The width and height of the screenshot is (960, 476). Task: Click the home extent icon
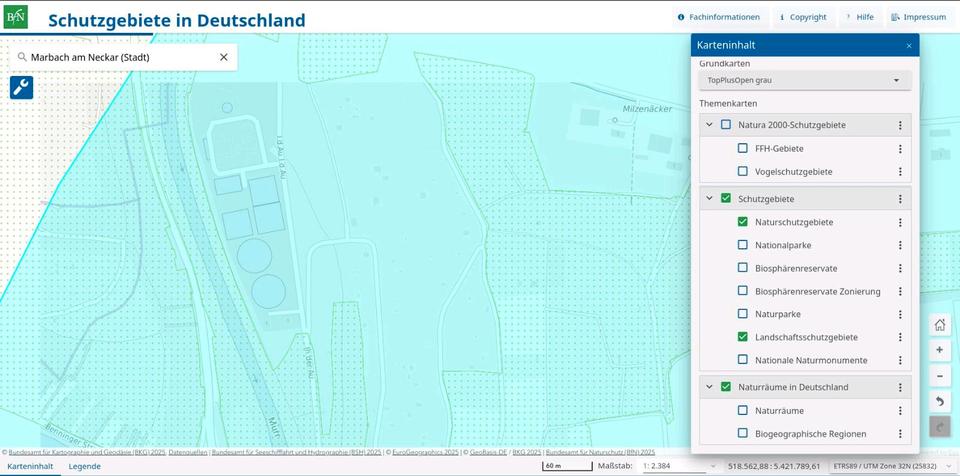coord(939,325)
